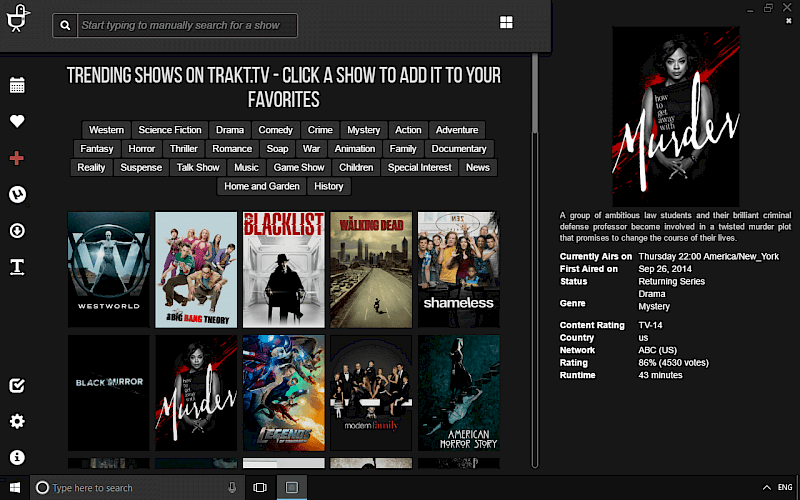
Task: Select the Drama genre filter
Action: pyautogui.click(x=230, y=130)
